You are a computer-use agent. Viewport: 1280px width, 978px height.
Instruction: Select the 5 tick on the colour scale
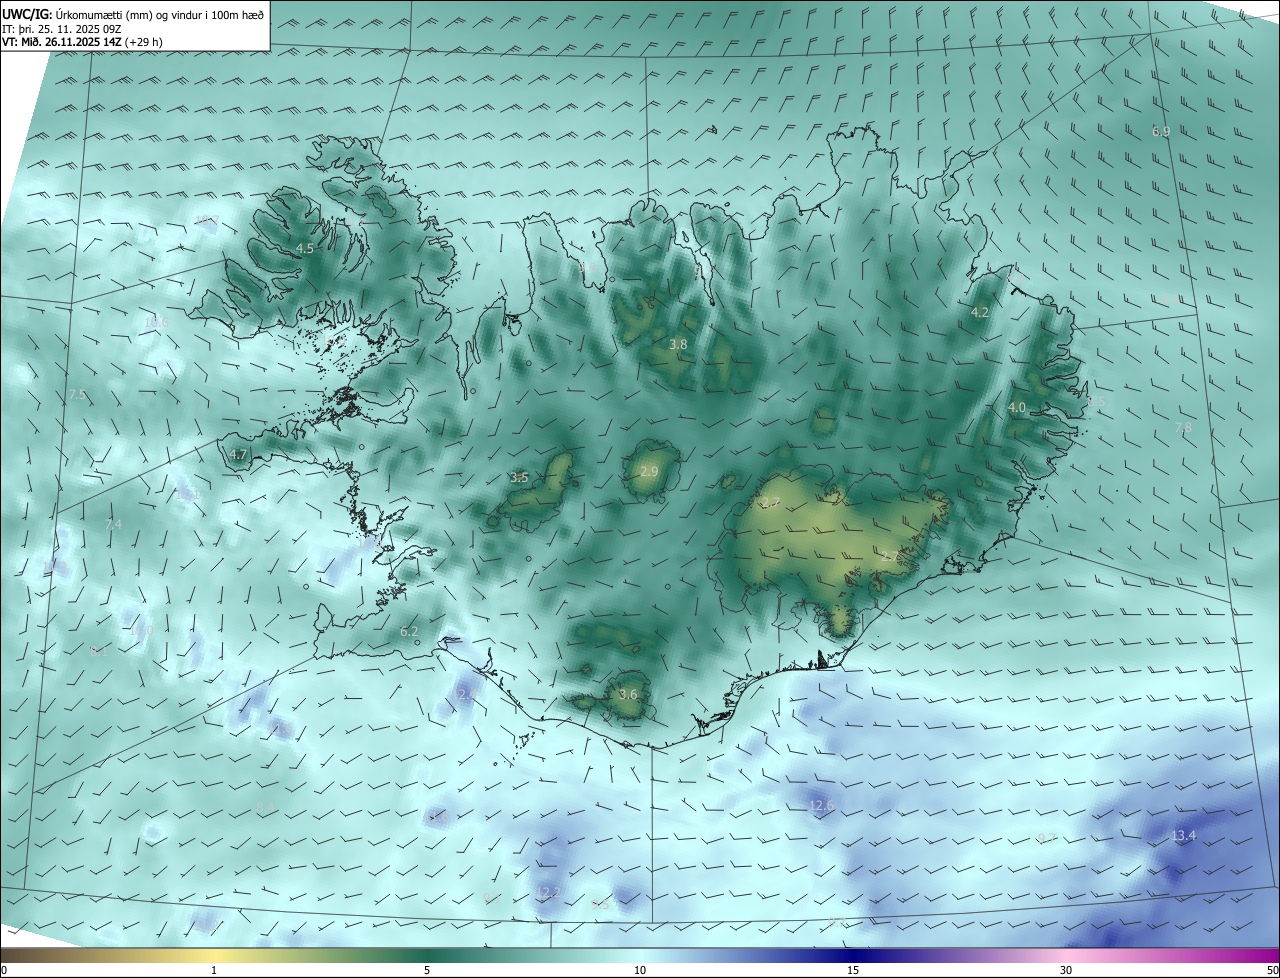(x=427, y=970)
